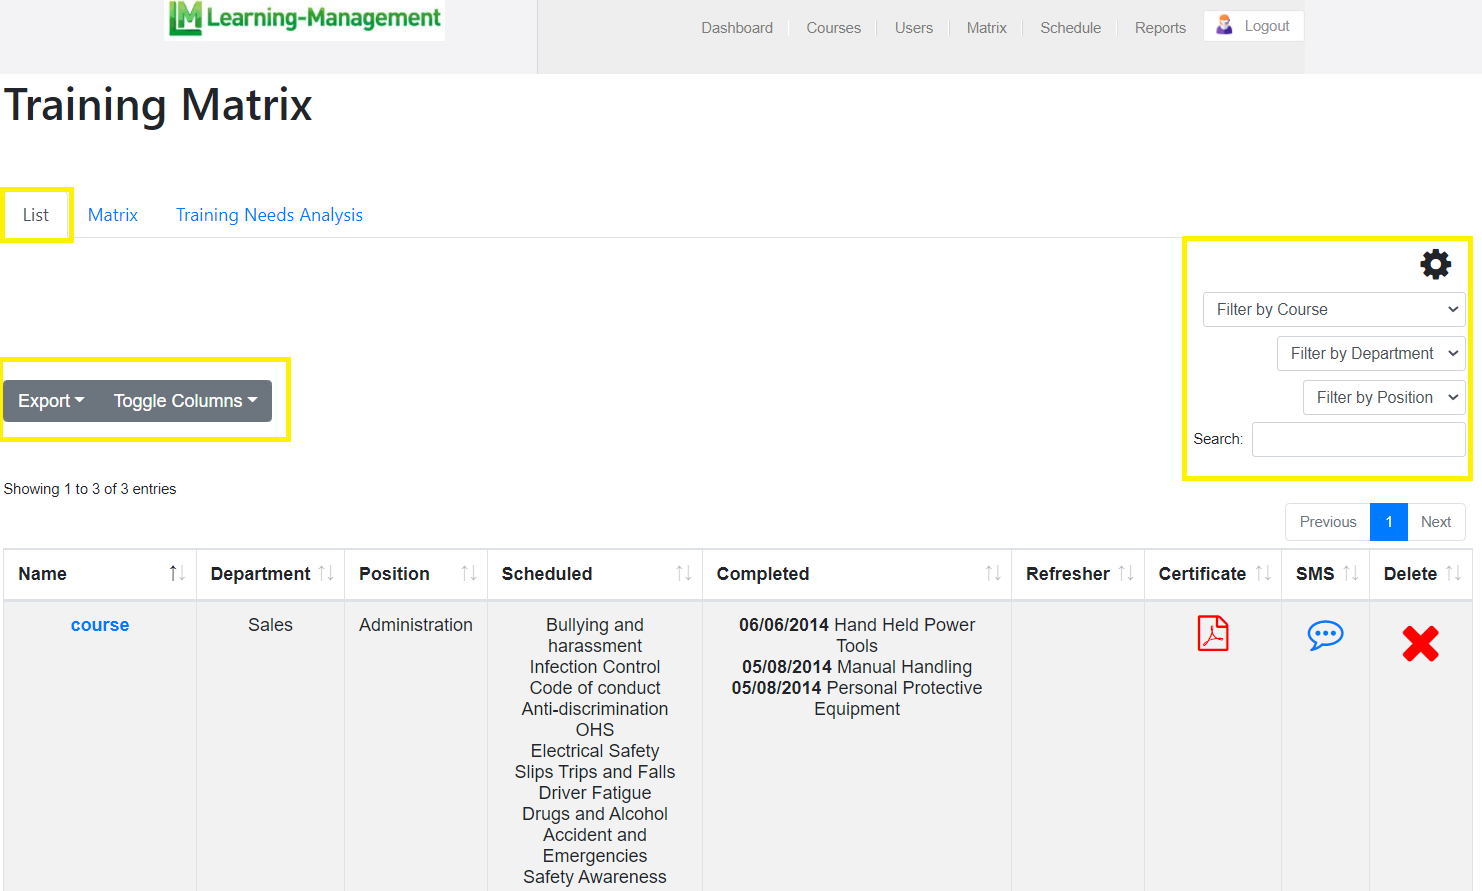
Task: Open the Filter by Department dropdown
Action: (x=1371, y=354)
